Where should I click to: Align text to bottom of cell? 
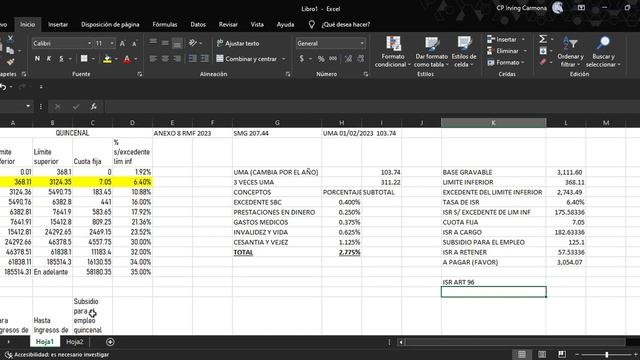pyautogui.click(x=177, y=42)
